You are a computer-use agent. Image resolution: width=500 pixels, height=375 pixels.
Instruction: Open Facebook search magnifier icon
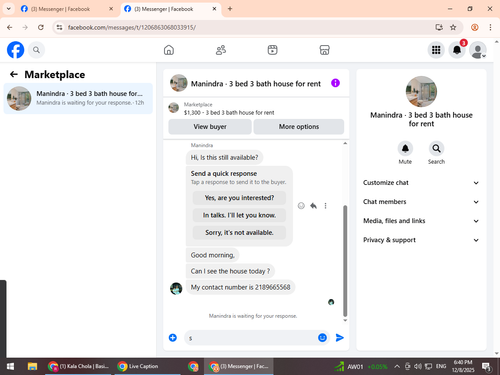pyautogui.click(x=36, y=50)
